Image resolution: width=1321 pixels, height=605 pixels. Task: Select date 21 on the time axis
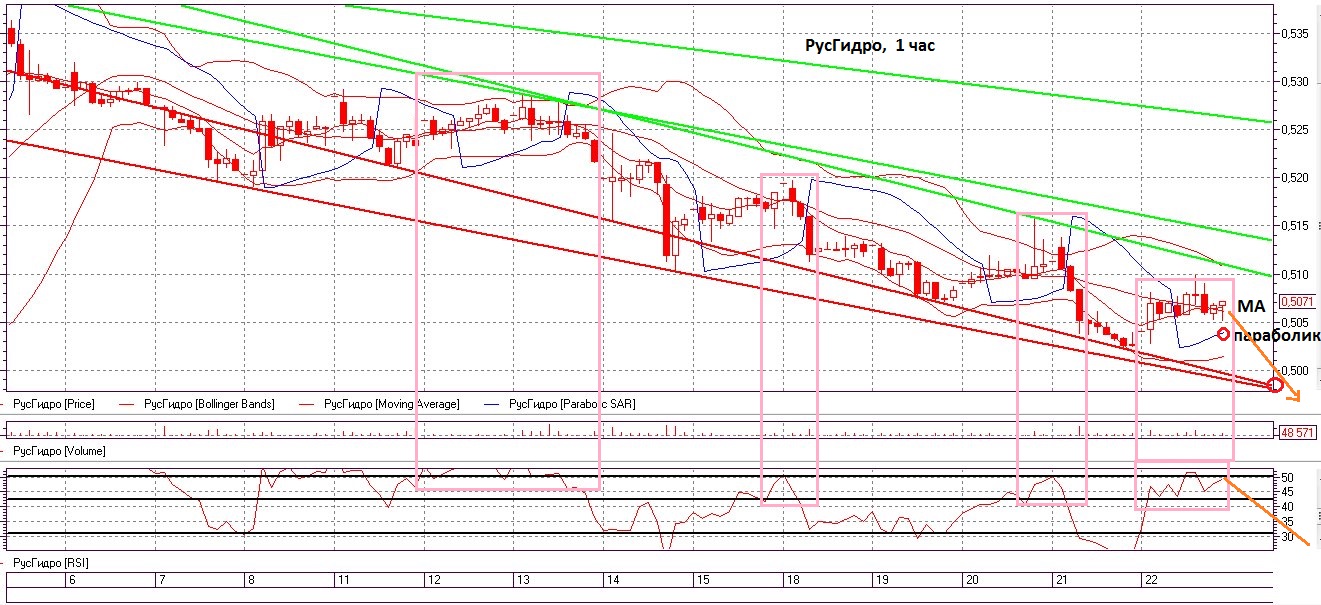point(1062,580)
